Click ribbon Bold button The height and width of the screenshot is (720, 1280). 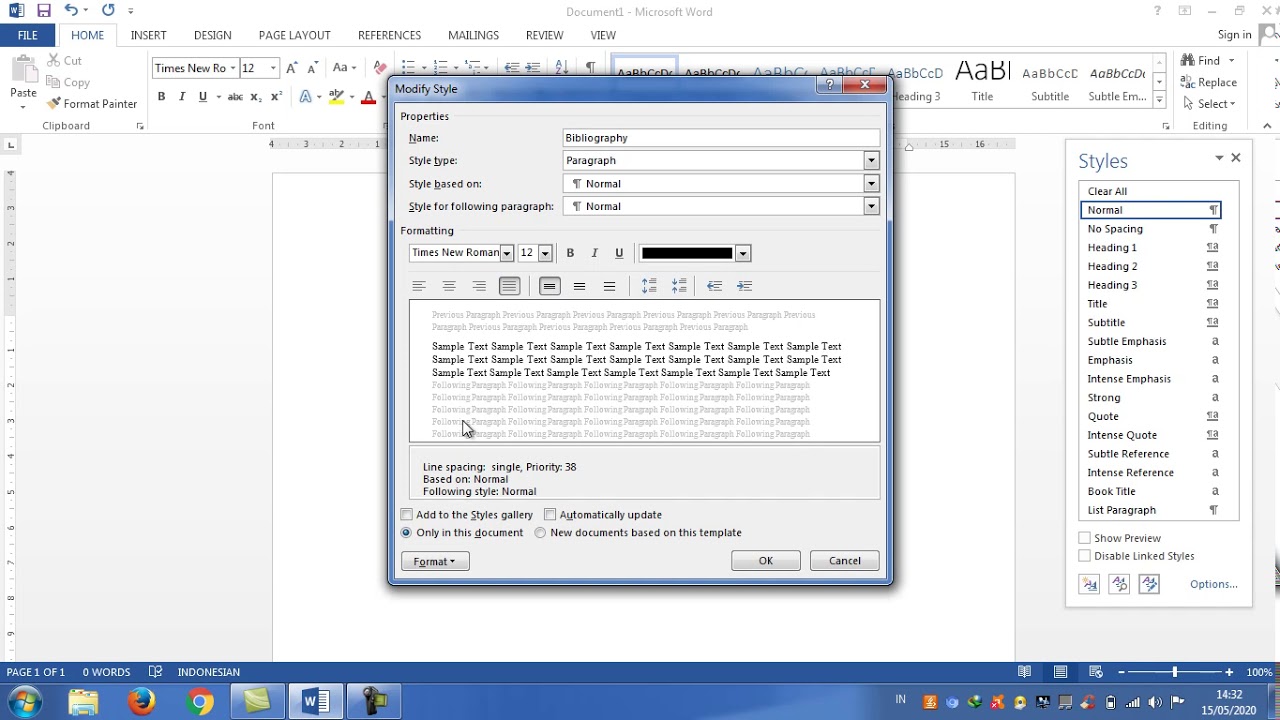[x=161, y=97]
